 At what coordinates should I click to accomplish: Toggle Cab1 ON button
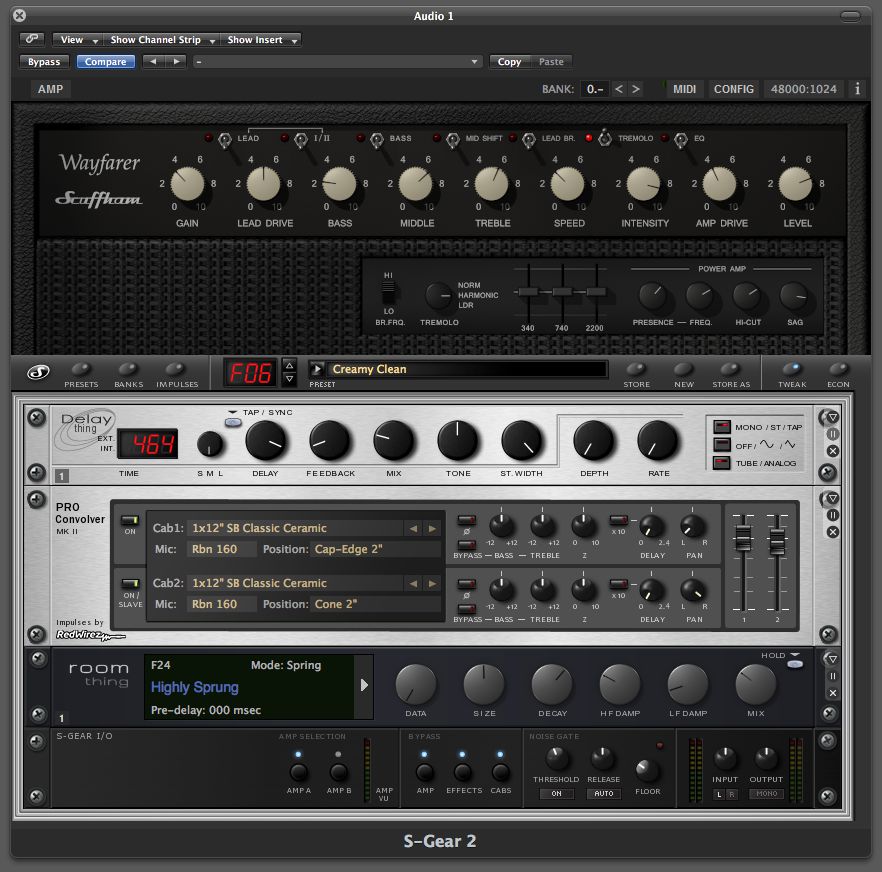pyautogui.click(x=130, y=520)
